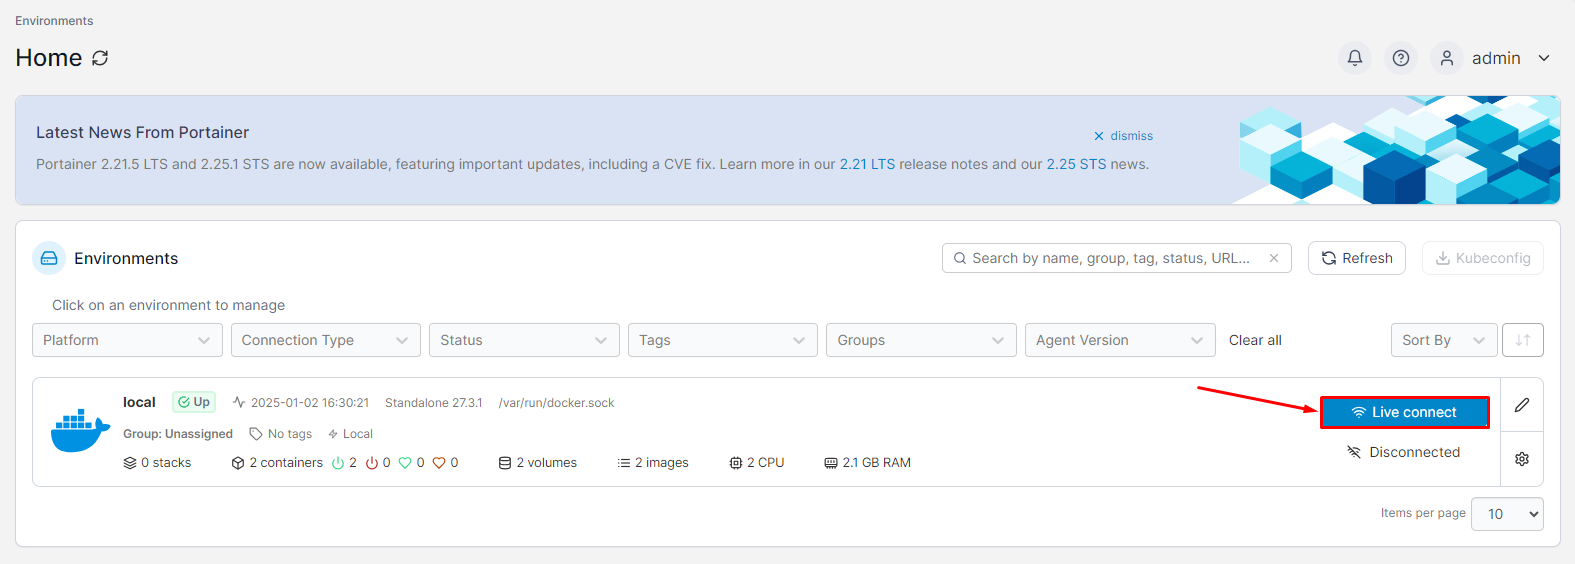Click the Live connect button
Screen dimensions: 1575x564
click(1405, 412)
